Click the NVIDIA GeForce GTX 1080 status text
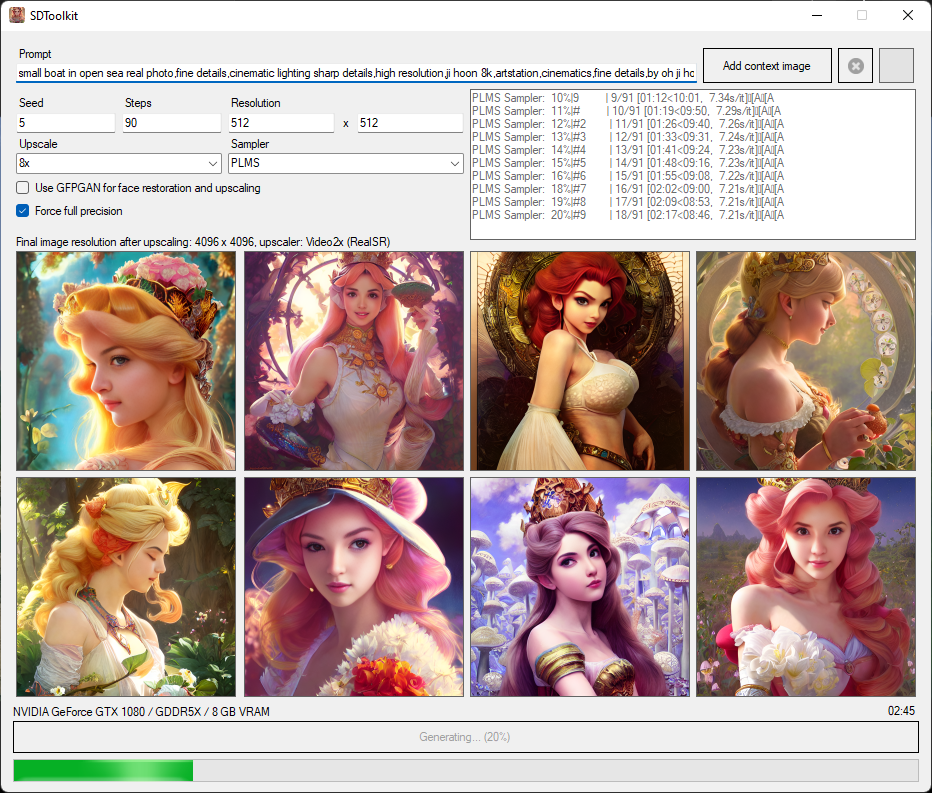The height and width of the screenshot is (793, 932). (141, 712)
